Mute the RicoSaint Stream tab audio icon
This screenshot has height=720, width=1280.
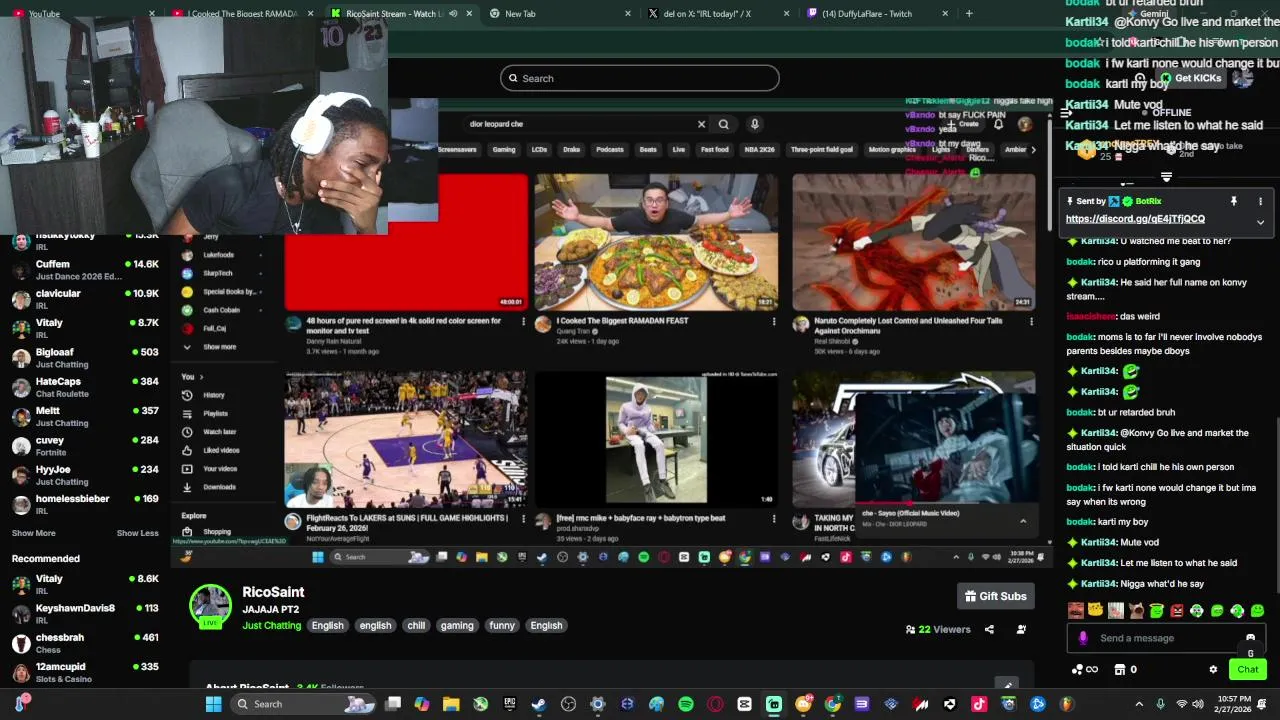[x=453, y=14]
